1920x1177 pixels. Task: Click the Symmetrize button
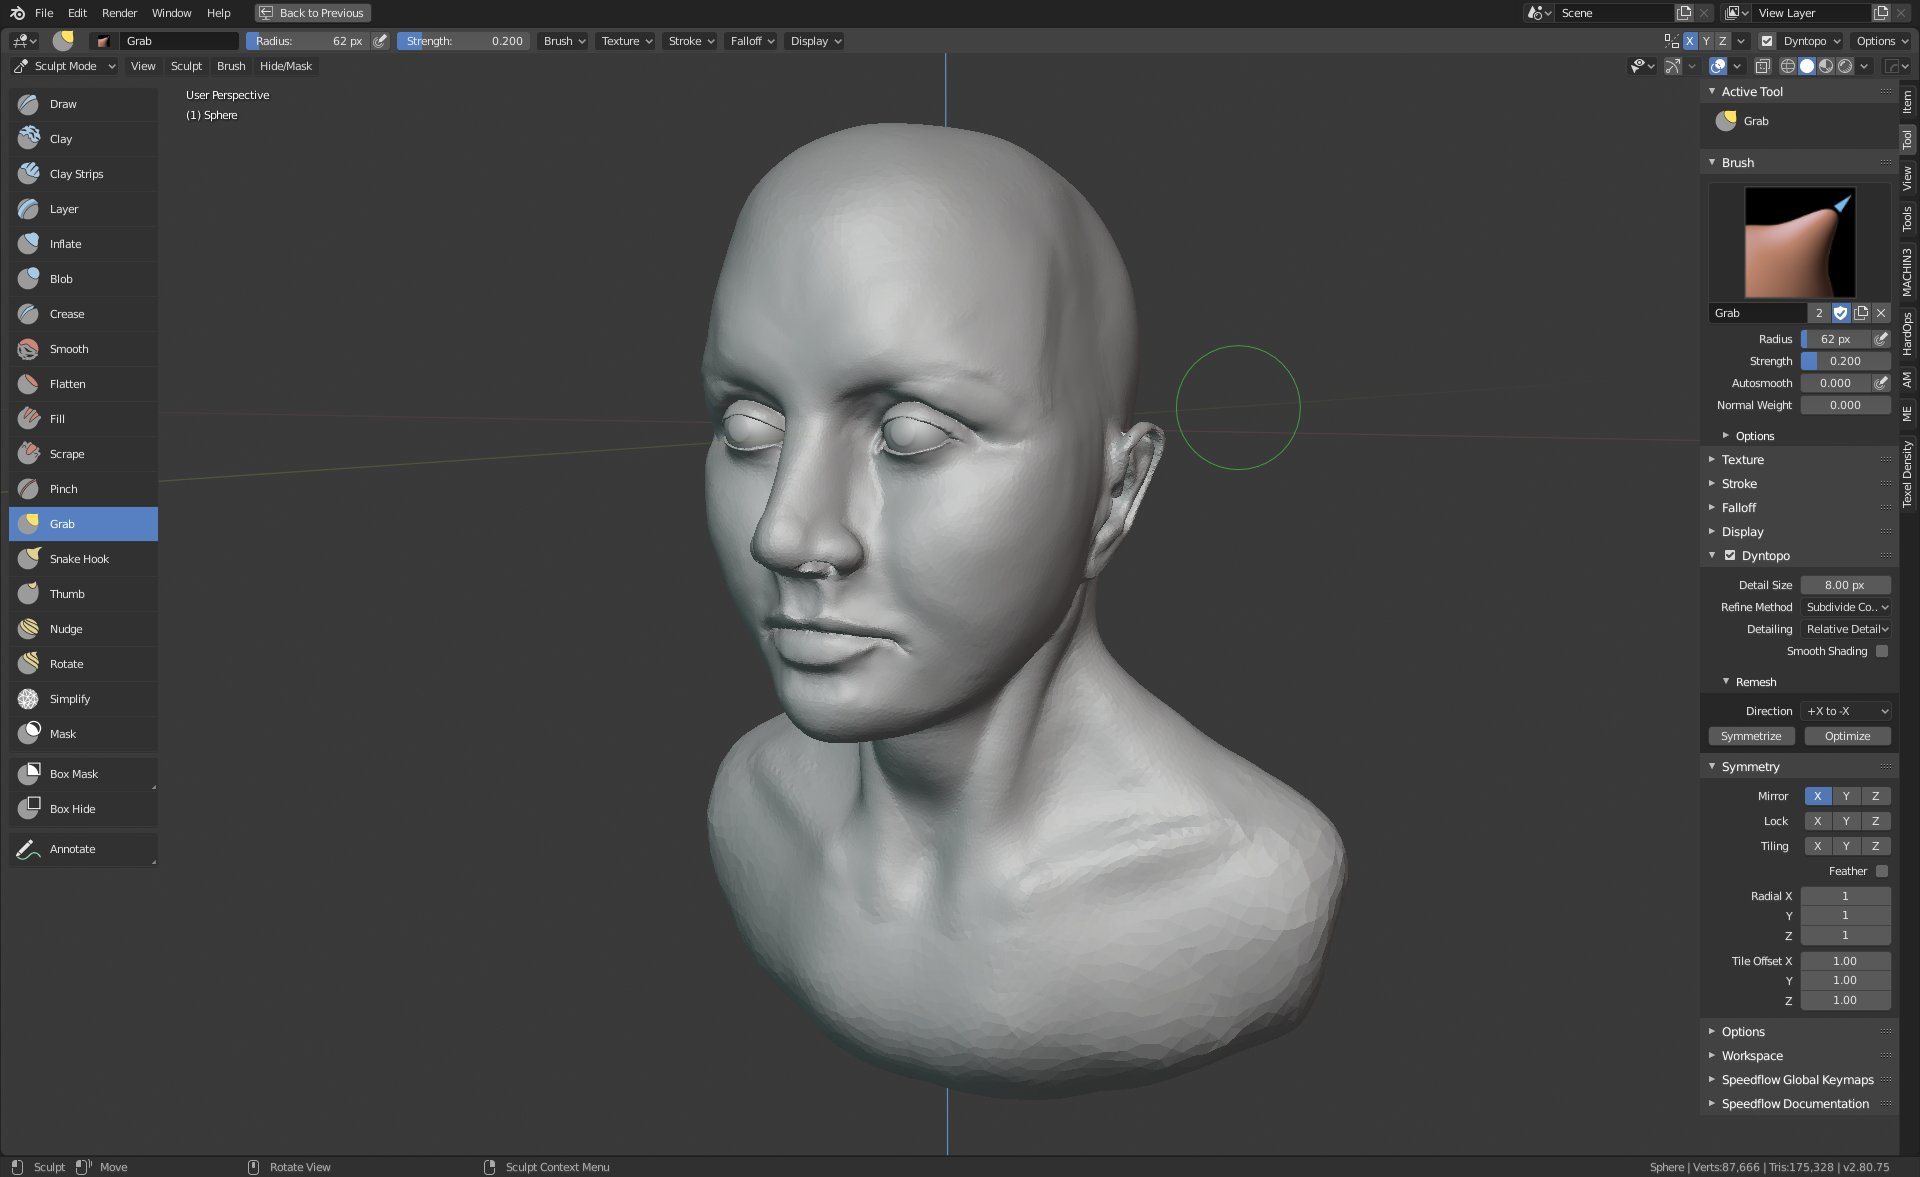tap(1750, 736)
